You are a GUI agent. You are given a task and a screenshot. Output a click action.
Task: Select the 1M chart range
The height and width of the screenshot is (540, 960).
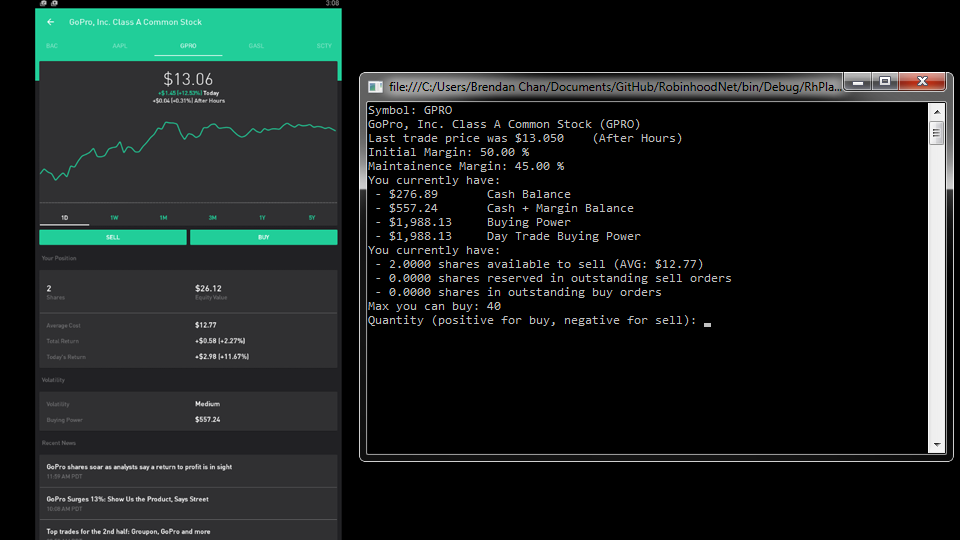click(x=163, y=217)
